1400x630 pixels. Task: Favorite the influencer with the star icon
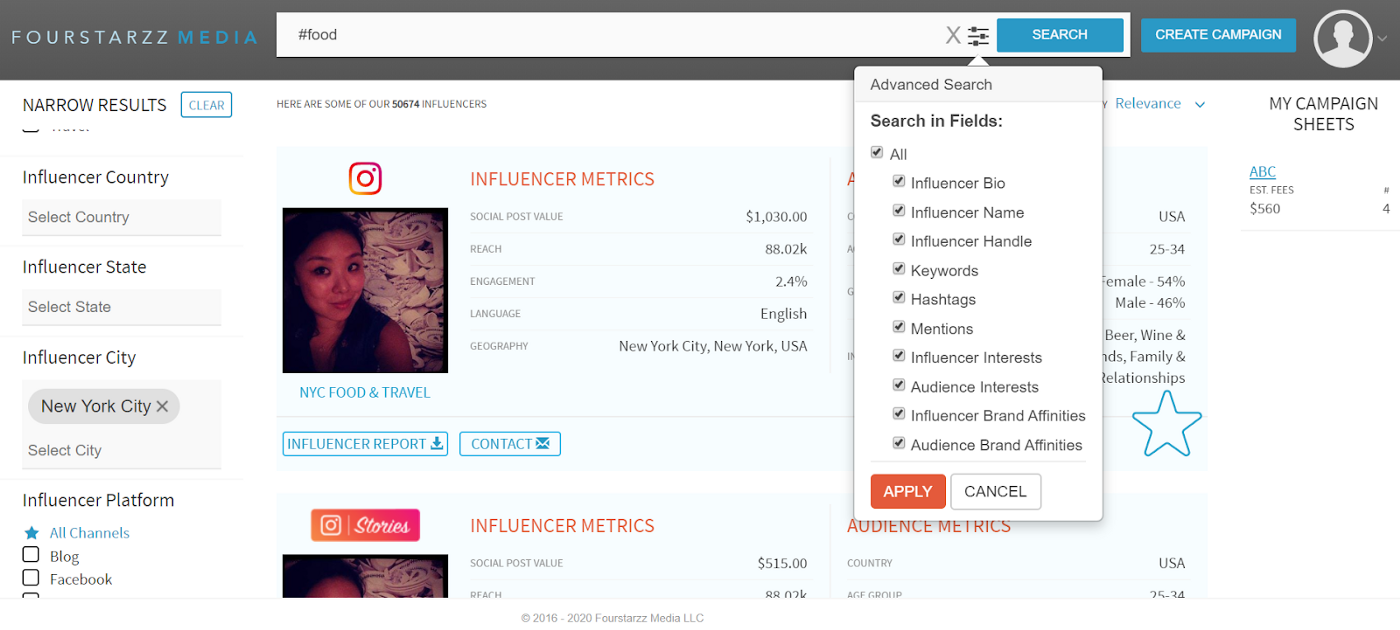[x=1166, y=424]
